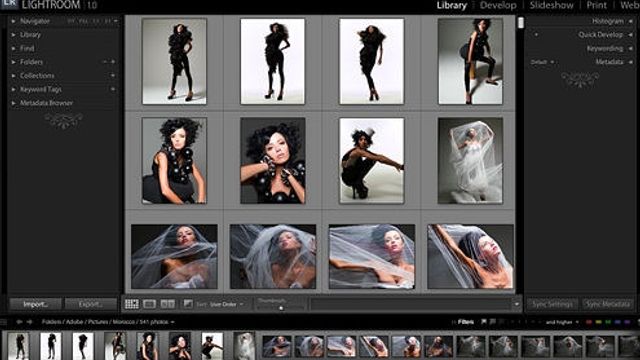Switch to the Develop module
Screen dimensions: 640x360
(x=498, y=5)
